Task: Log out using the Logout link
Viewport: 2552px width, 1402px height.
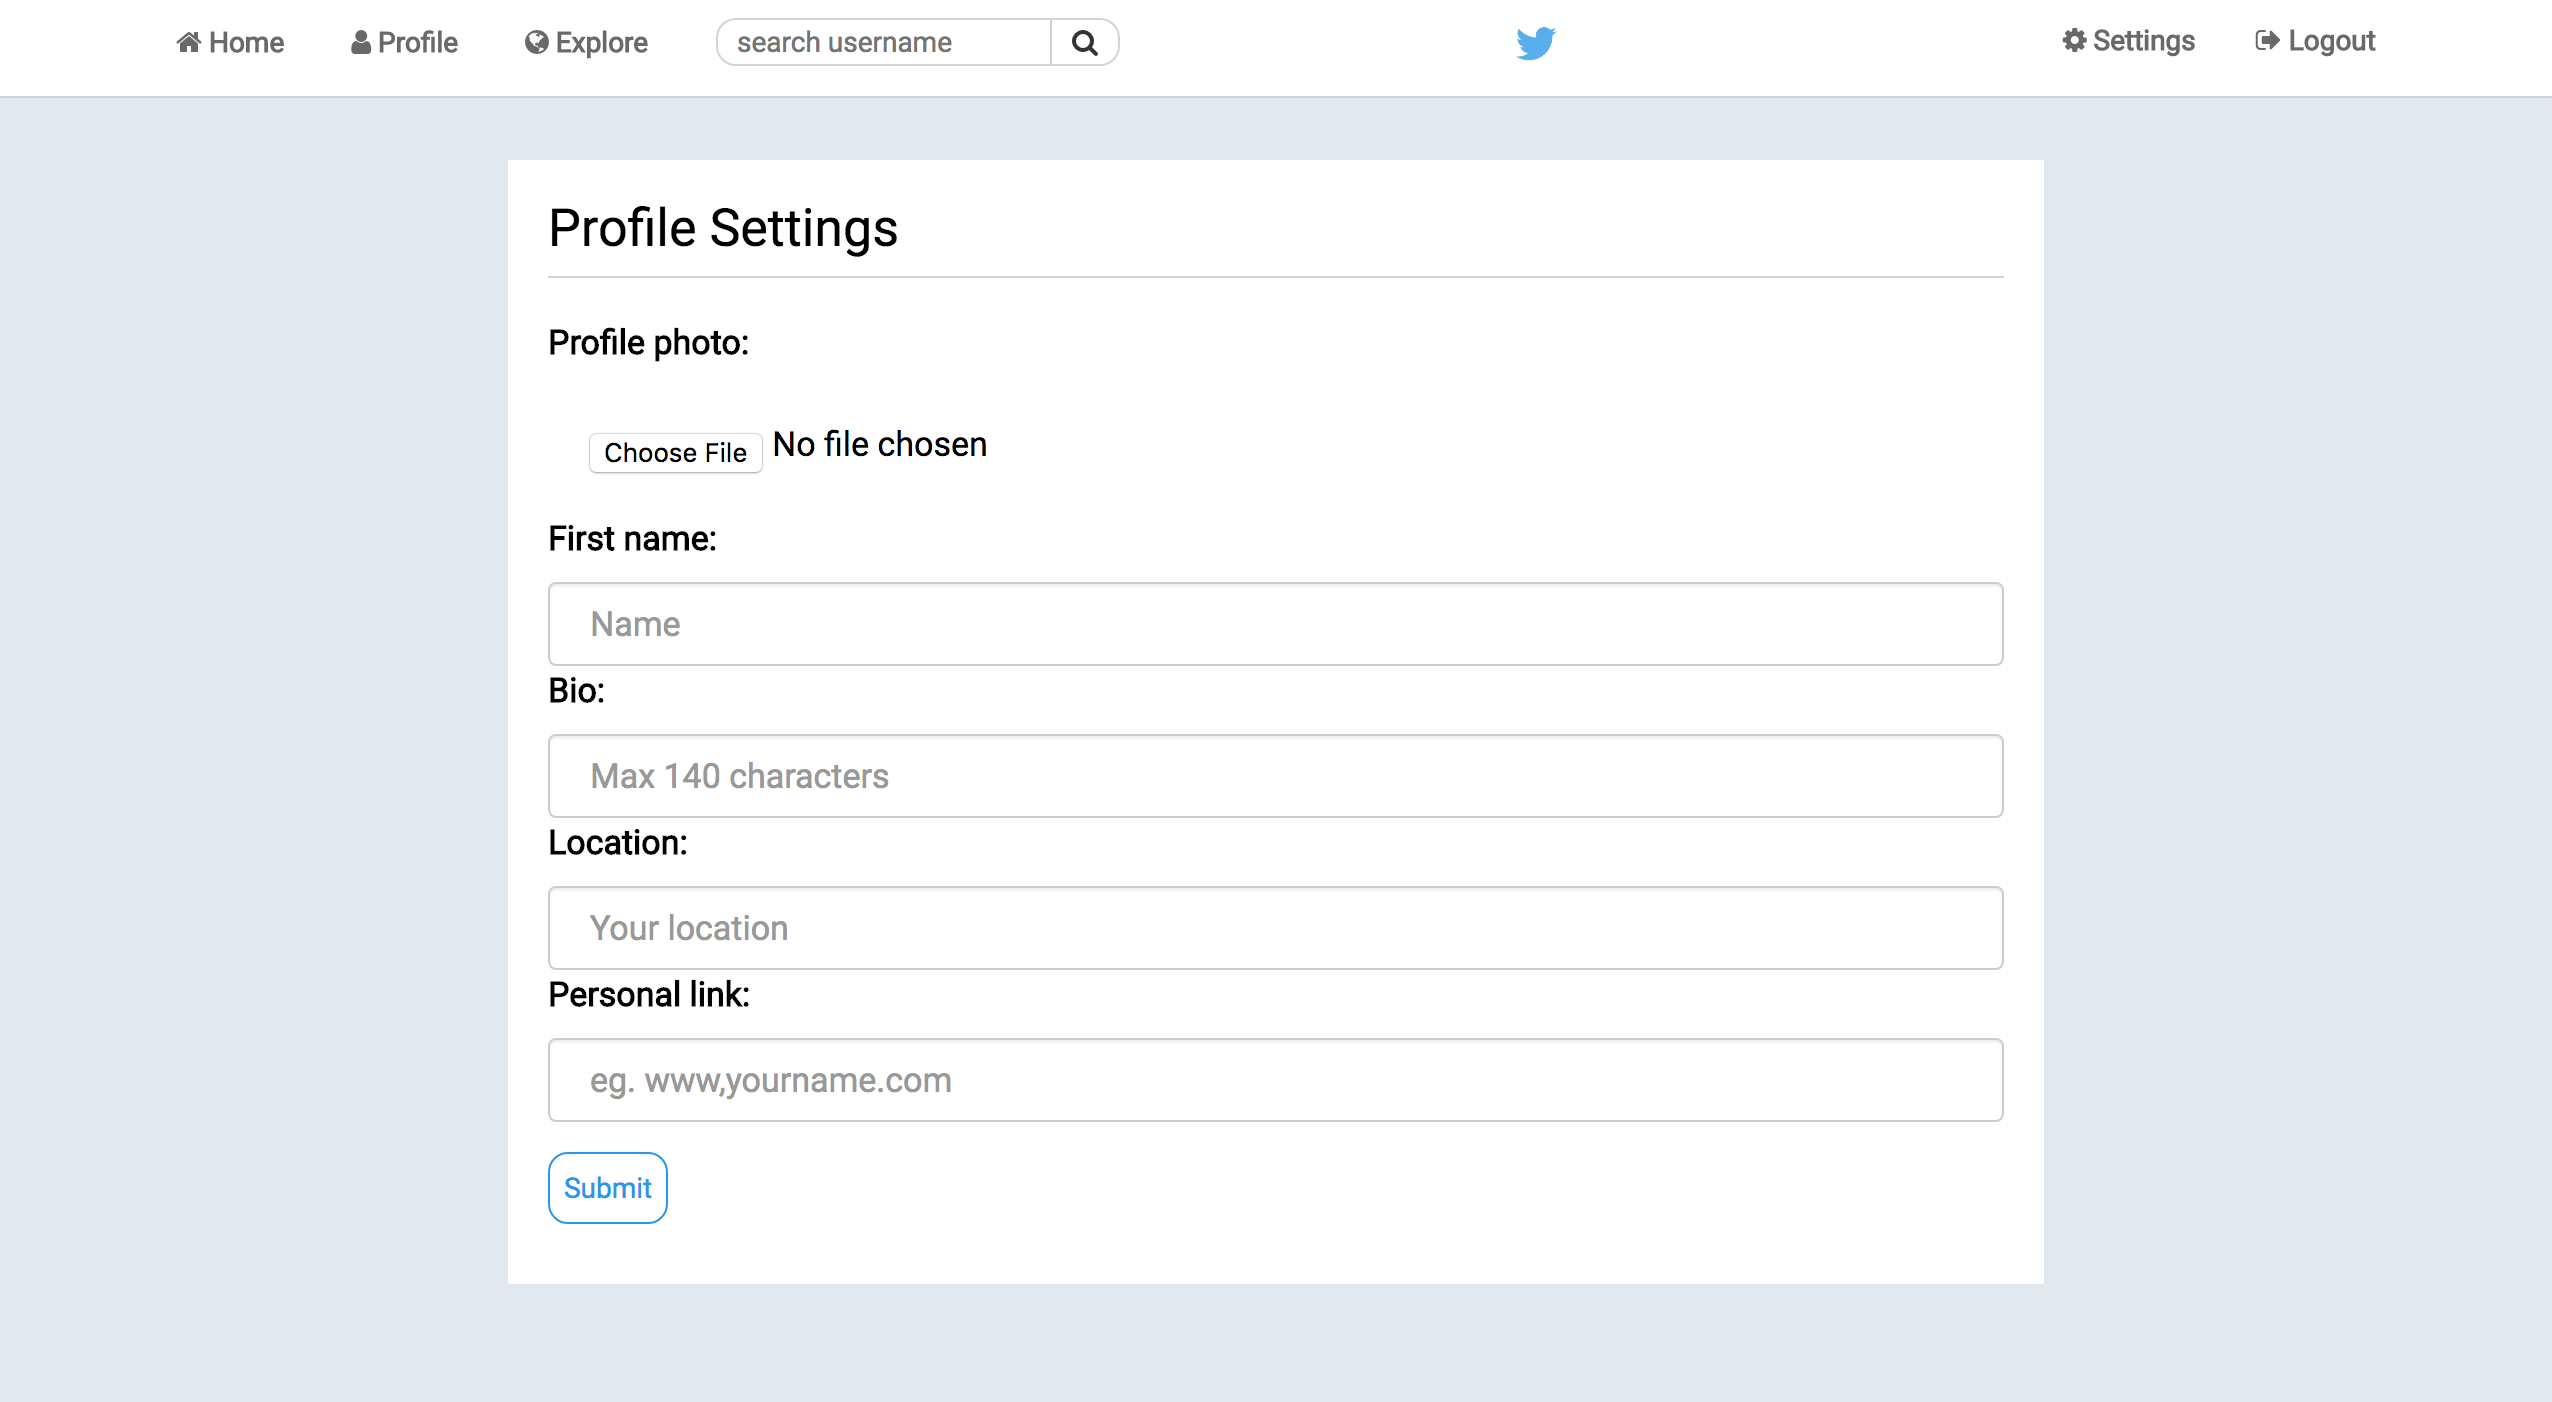Action: coord(2331,40)
